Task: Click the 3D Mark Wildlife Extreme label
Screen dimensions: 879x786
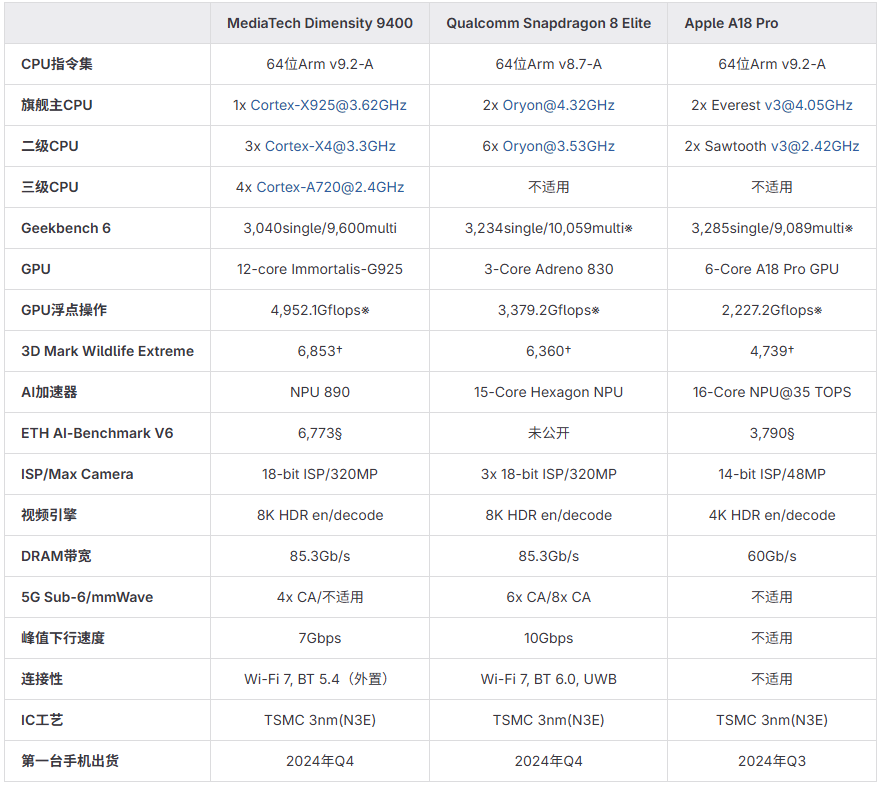Action: click(108, 351)
